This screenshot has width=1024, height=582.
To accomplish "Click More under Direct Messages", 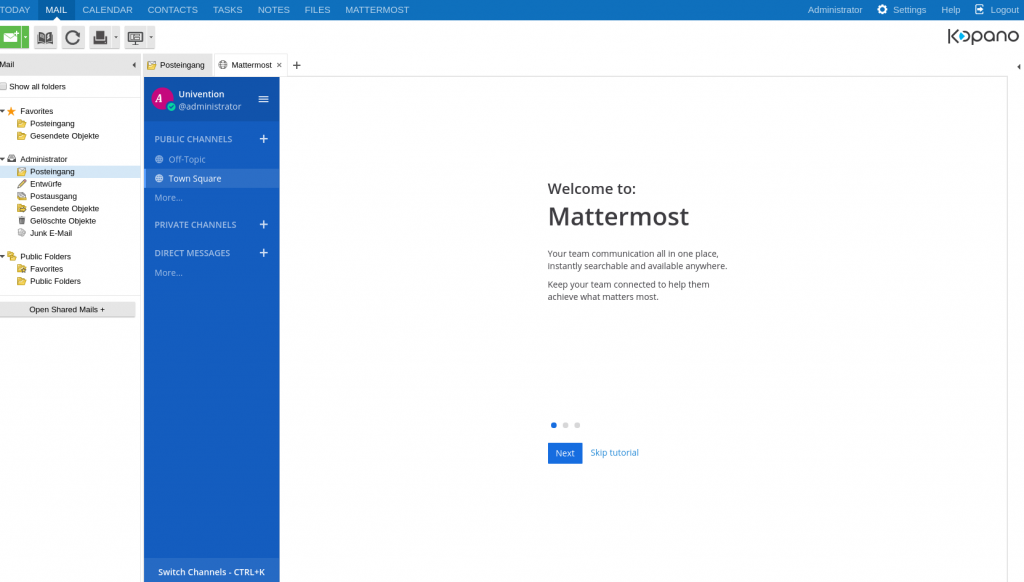I will (x=168, y=272).
